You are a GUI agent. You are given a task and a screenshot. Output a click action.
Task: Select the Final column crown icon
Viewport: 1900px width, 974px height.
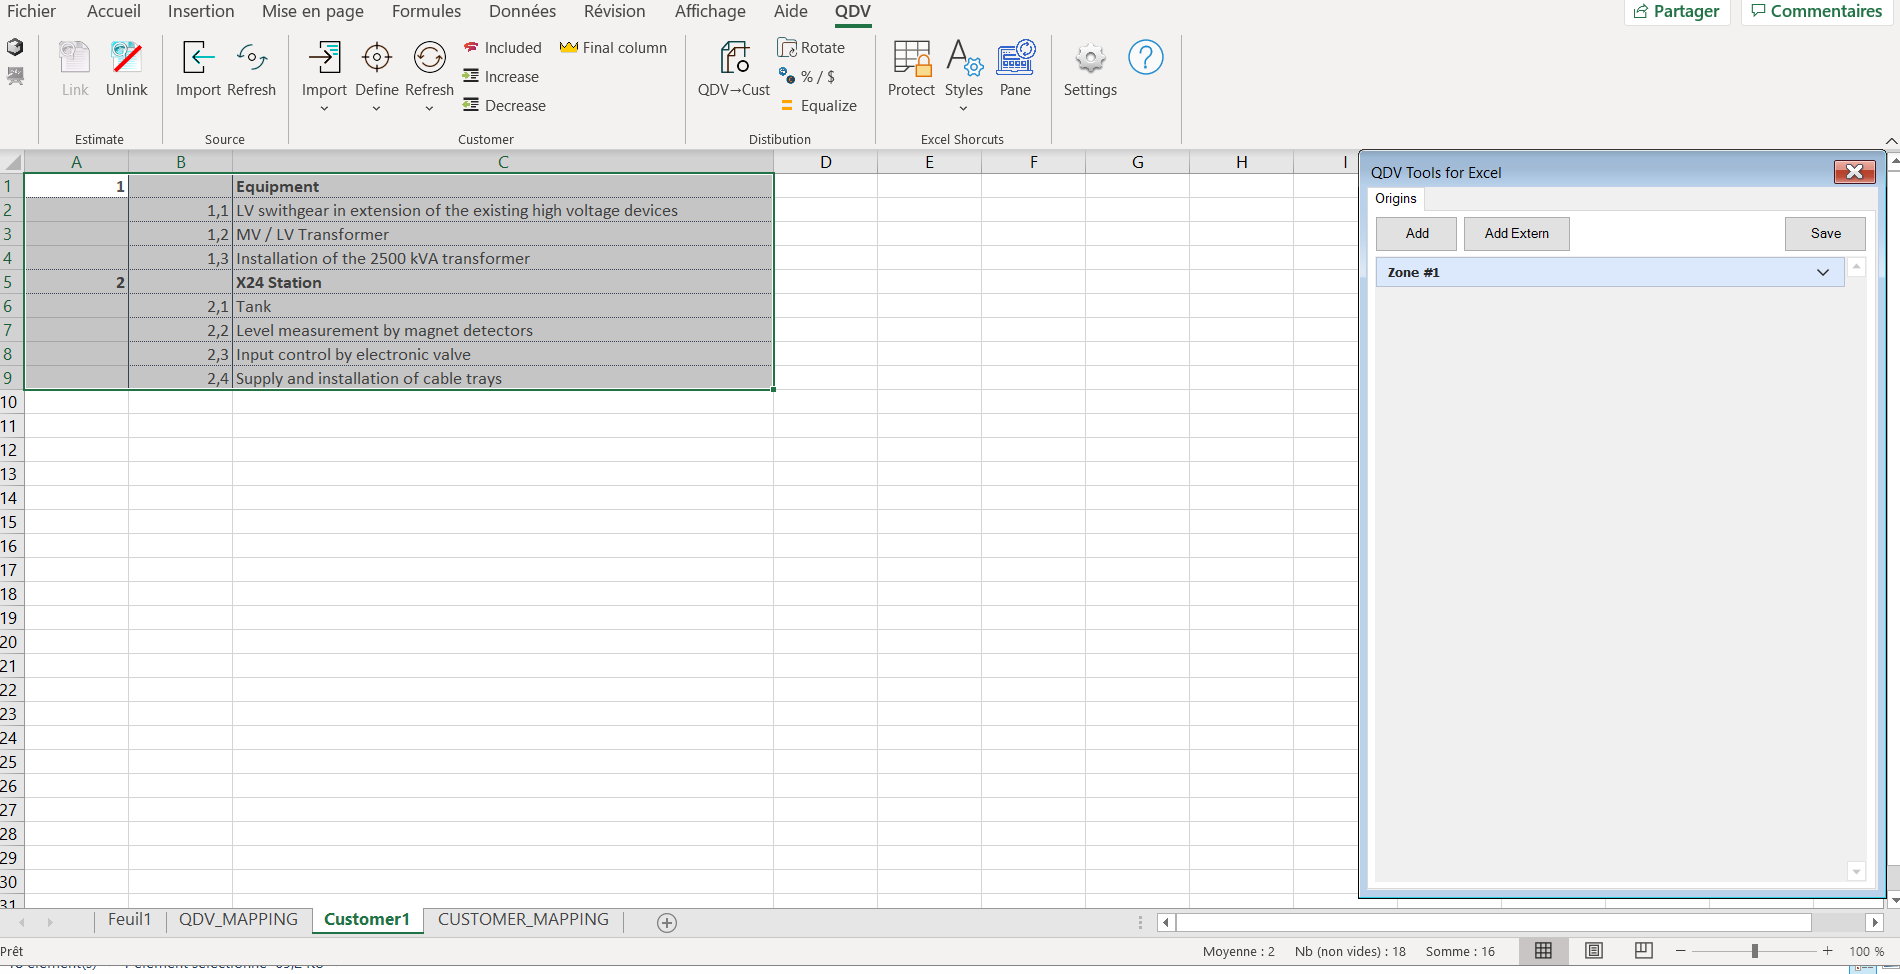569,48
